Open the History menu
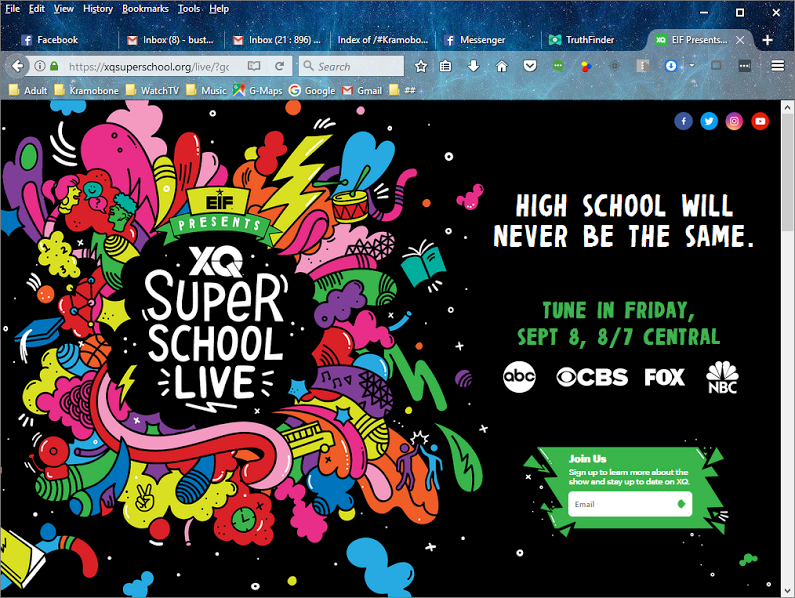The height and width of the screenshot is (598, 795). 98,9
